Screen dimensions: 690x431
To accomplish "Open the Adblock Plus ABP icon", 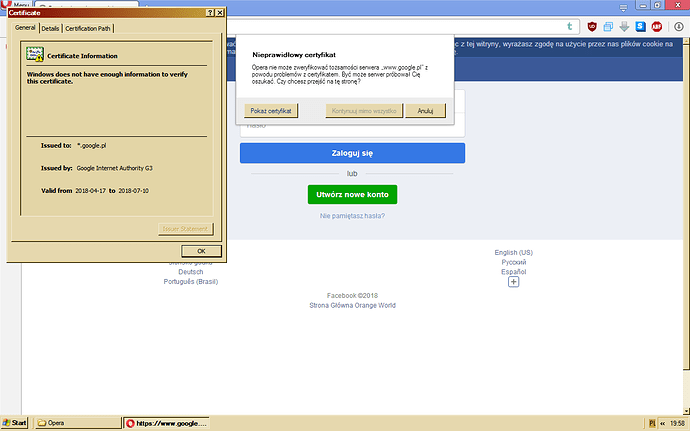I will (x=657, y=27).
